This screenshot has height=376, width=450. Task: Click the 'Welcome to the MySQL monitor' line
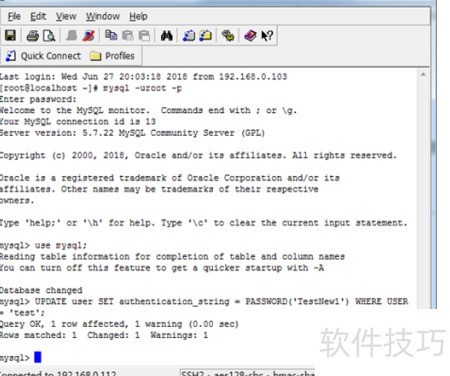click(148, 110)
